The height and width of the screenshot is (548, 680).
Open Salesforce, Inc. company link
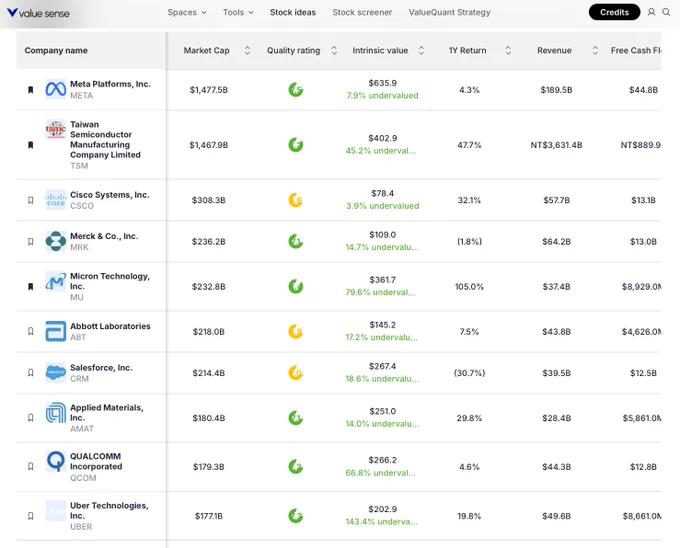coord(101,368)
